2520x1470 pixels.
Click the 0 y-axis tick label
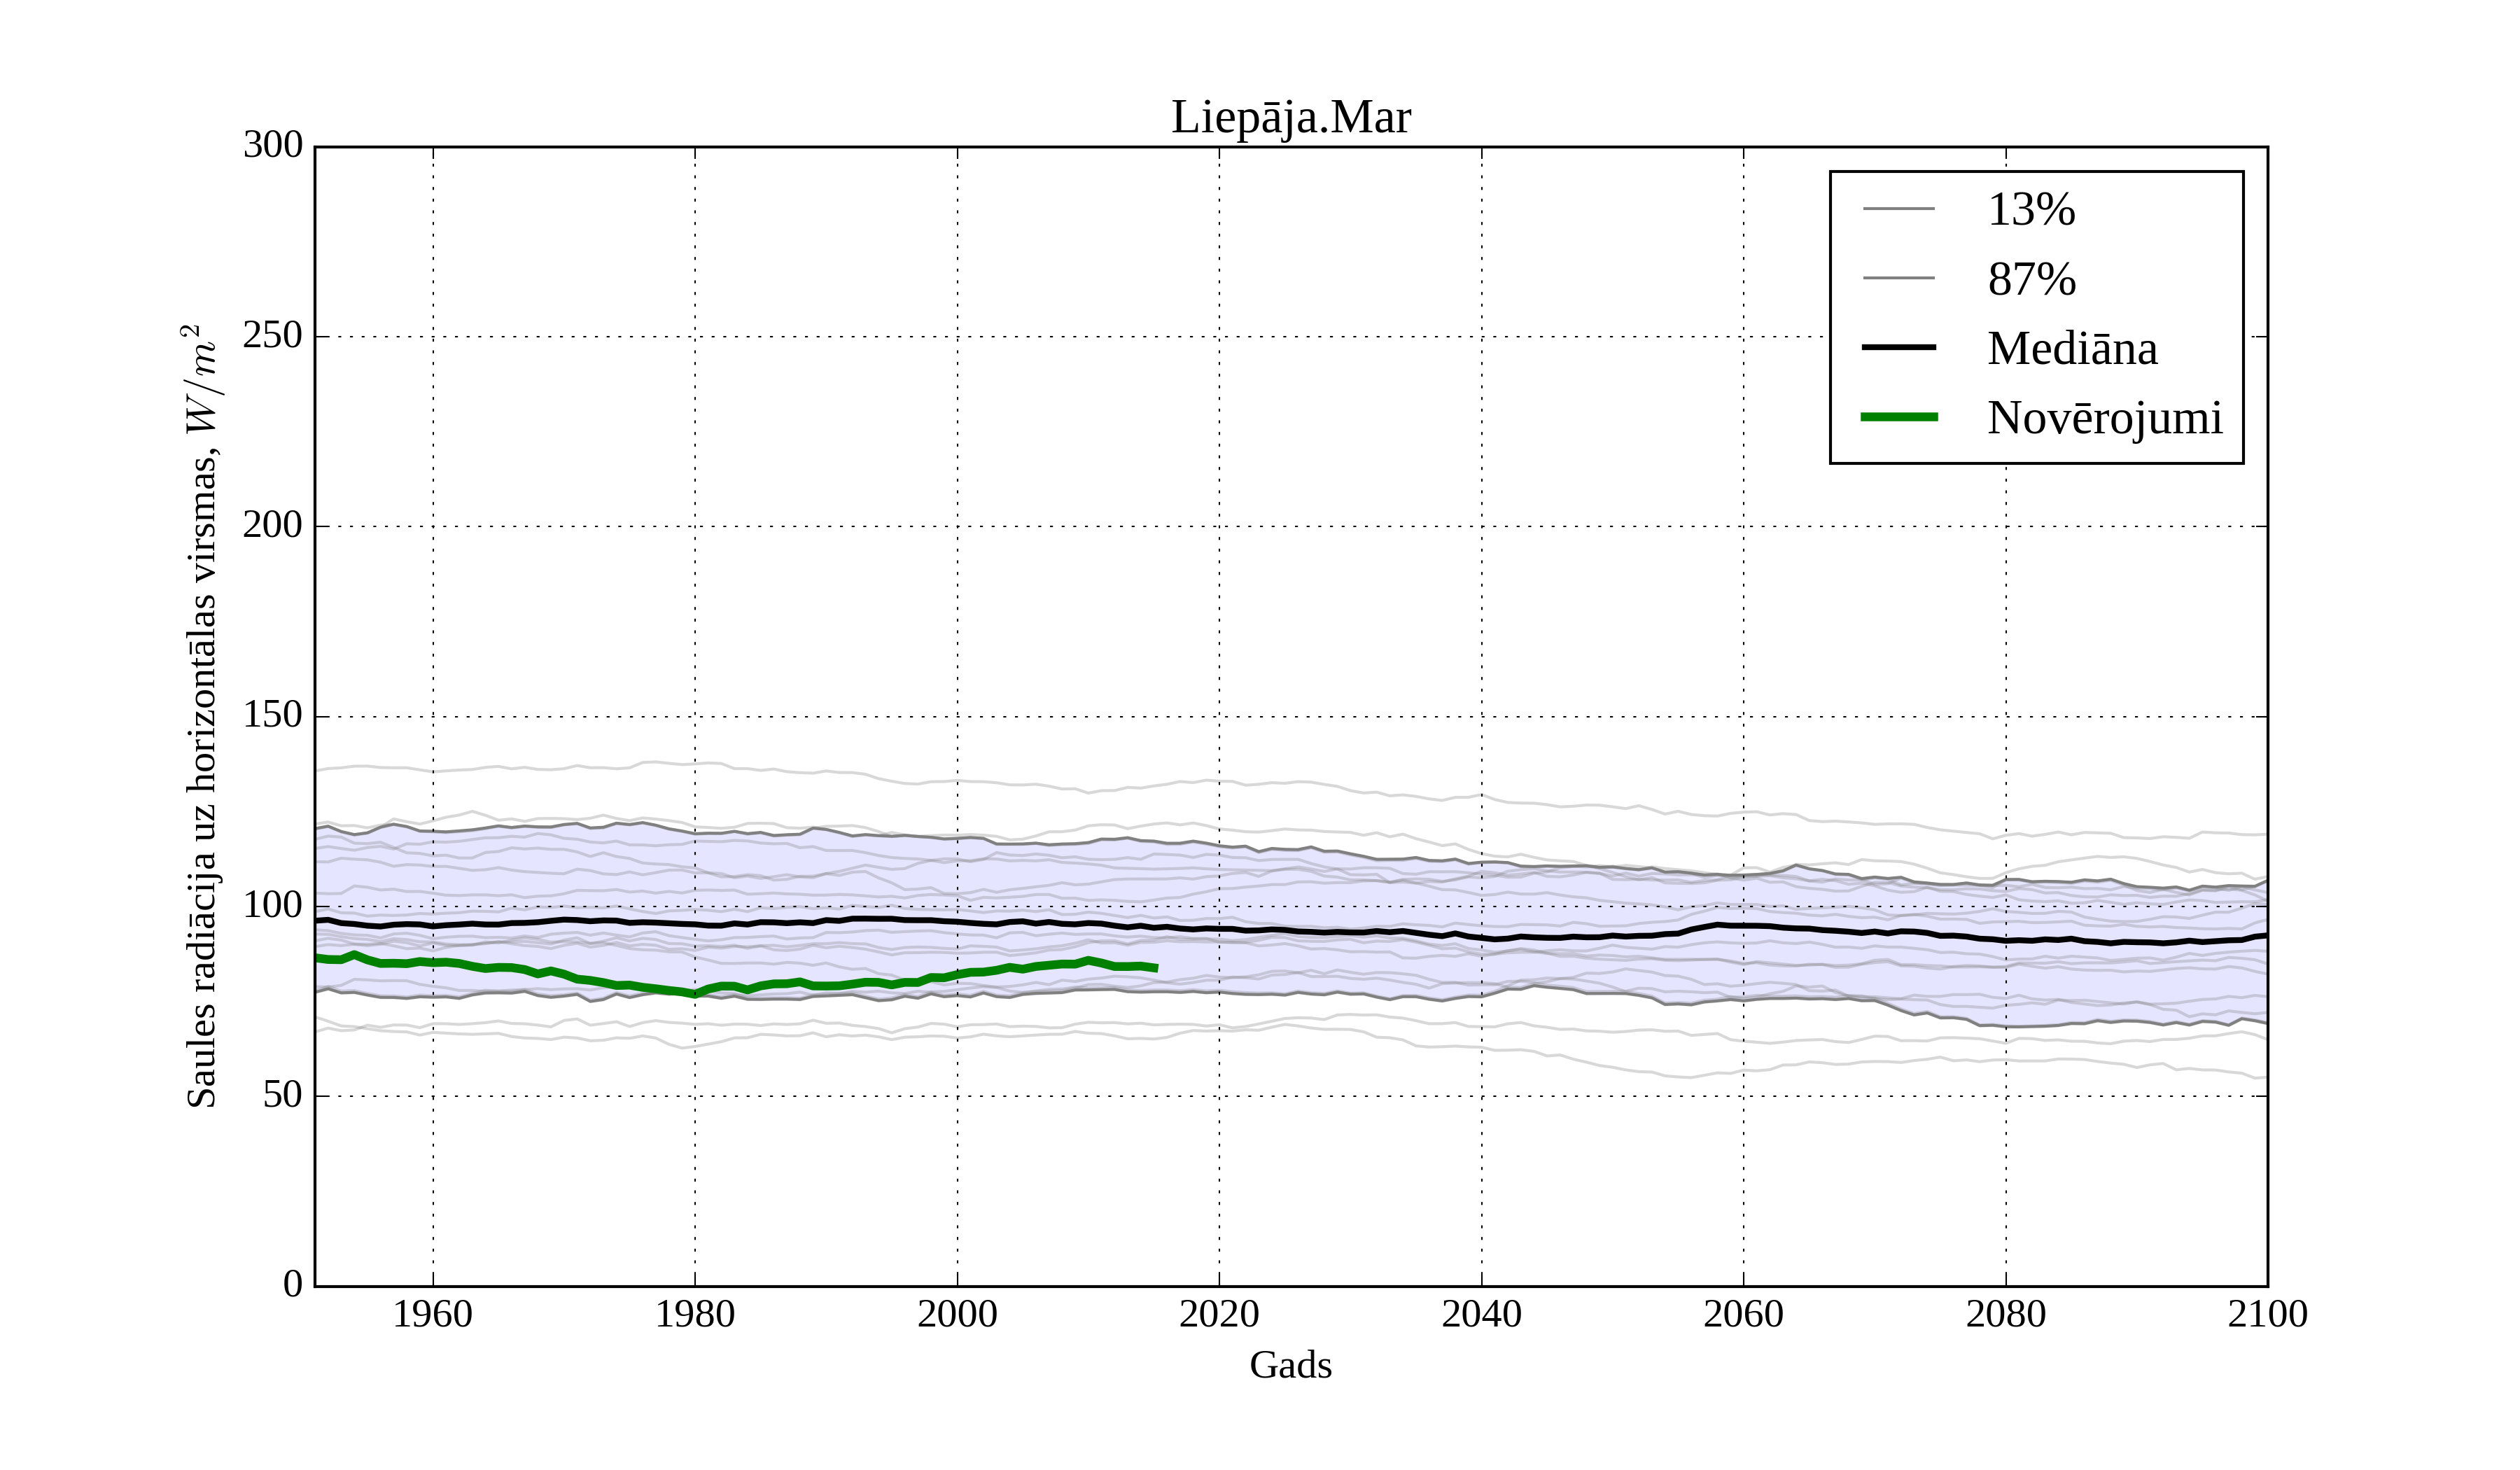coord(292,1284)
